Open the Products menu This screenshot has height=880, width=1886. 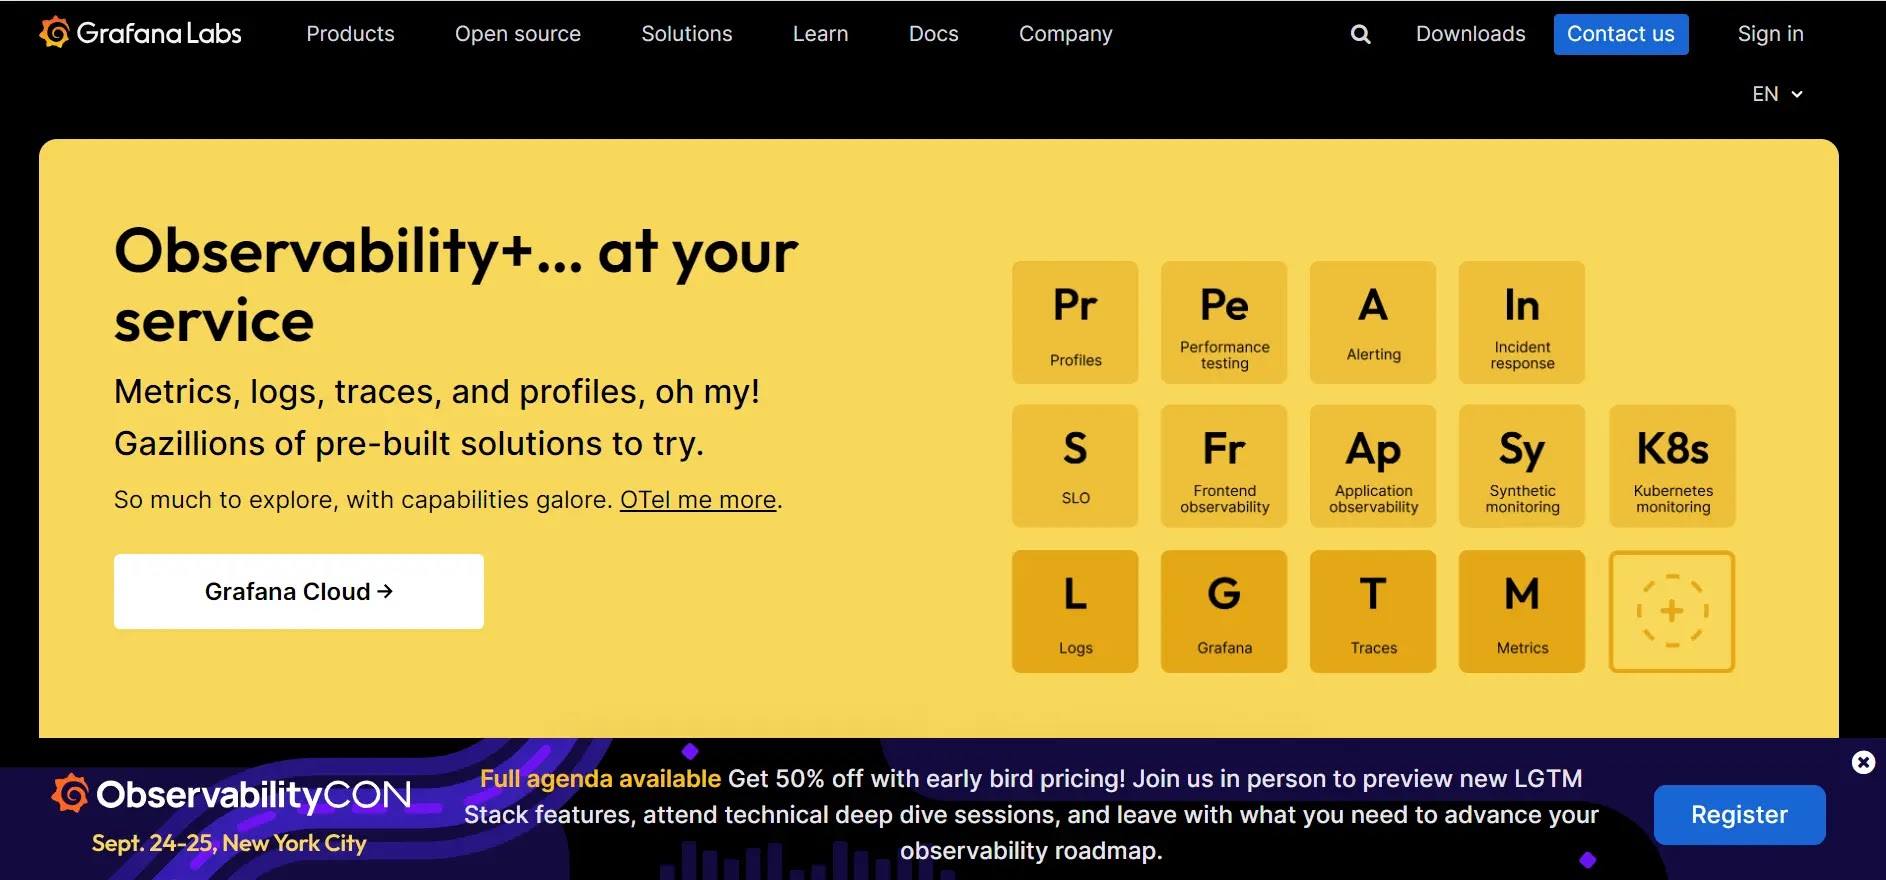350,34
